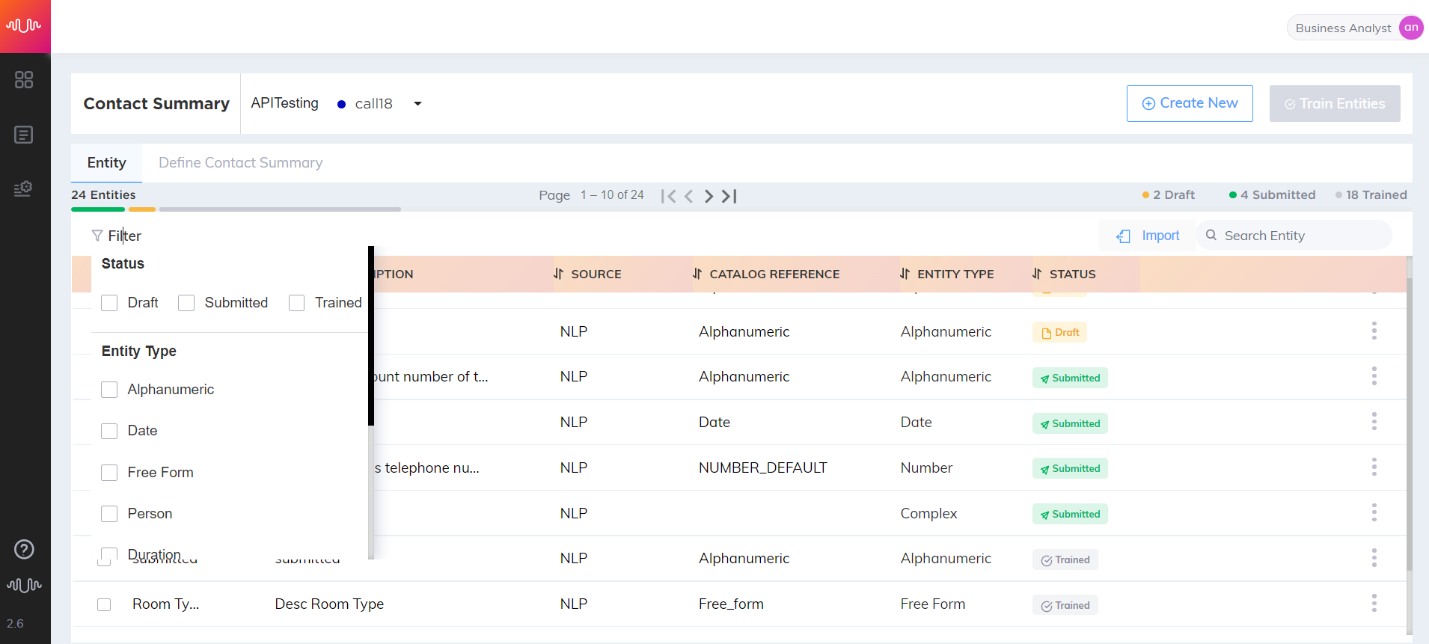Click the Draft status badge
The height and width of the screenshot is (644, 1429).
1060,332
